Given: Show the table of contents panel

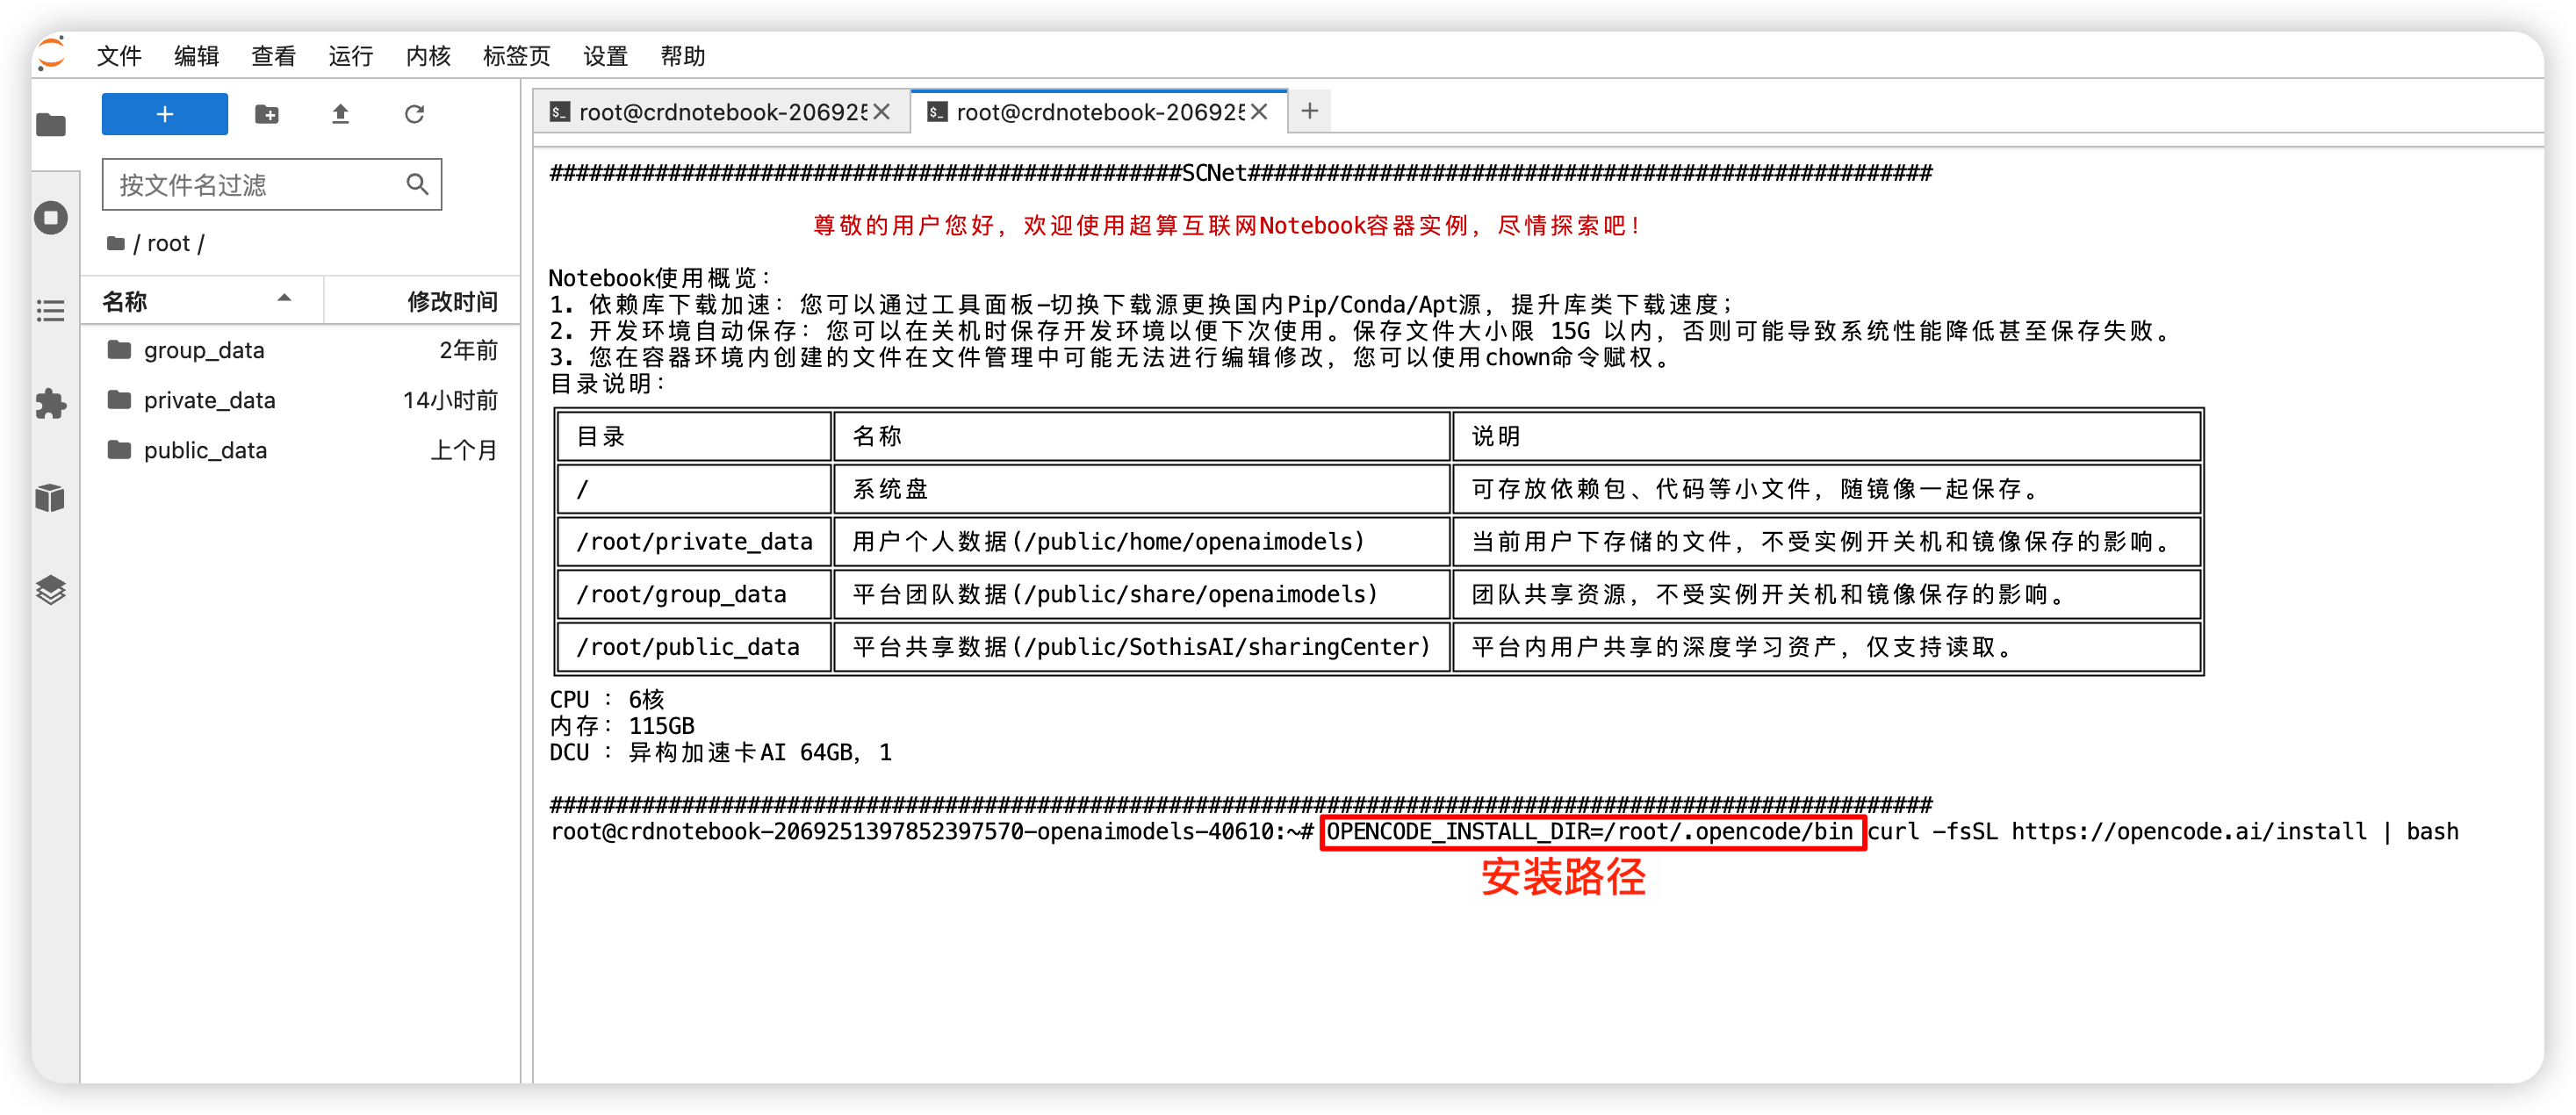Looking at the screenshot, I should (x=51, y=311).
